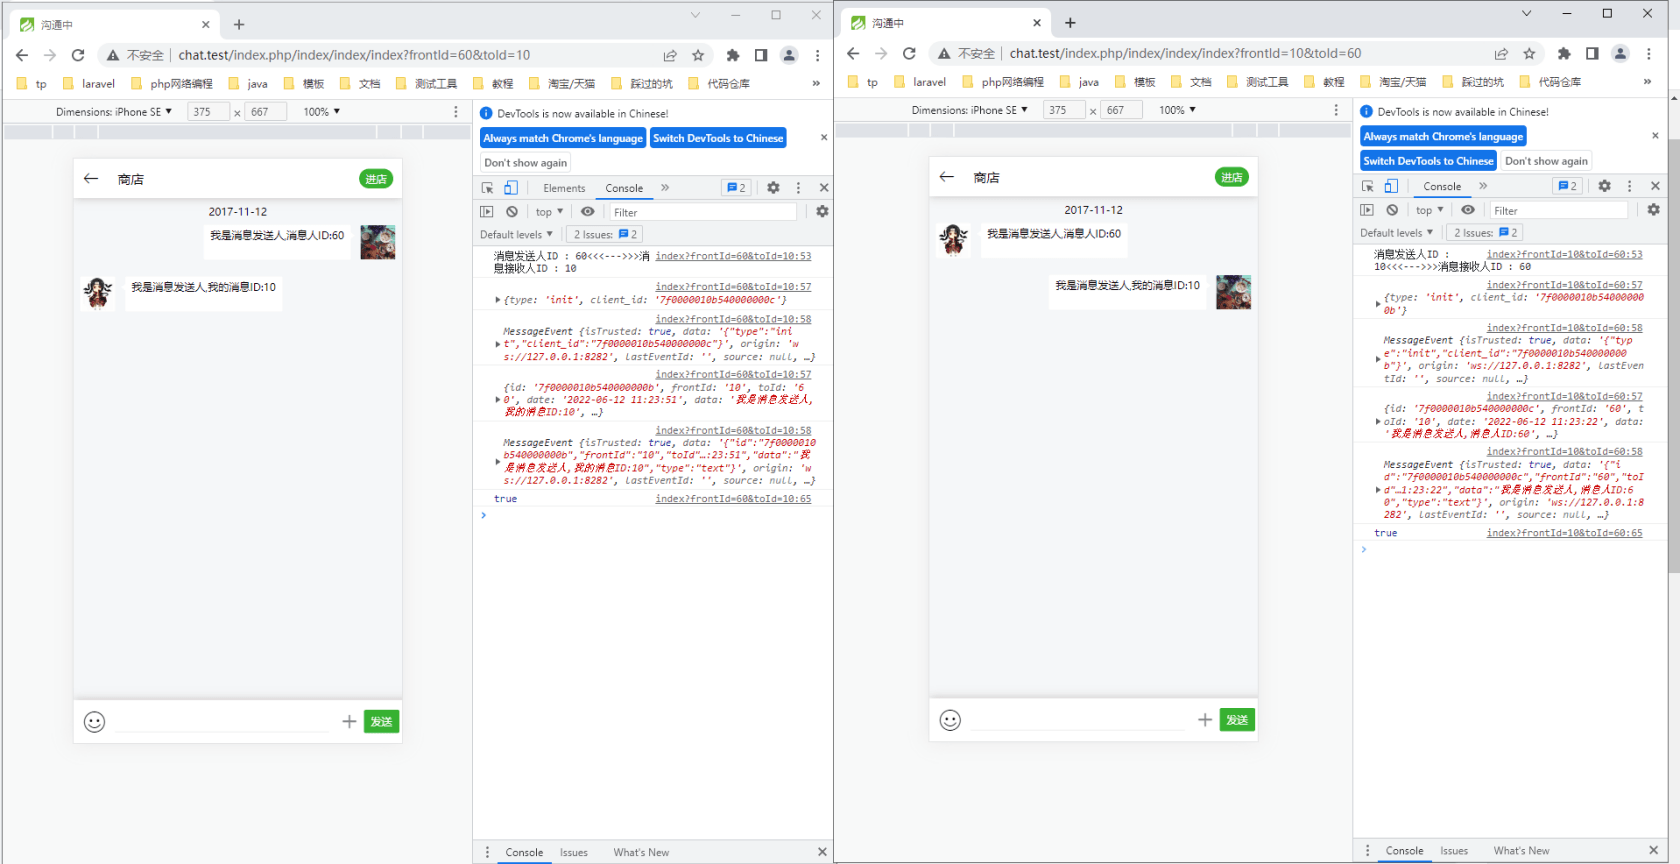Image resolution: width=1680 pixels, height=864 pixels.
Task: Share page icon in left address bar
Action: point(670,55)
